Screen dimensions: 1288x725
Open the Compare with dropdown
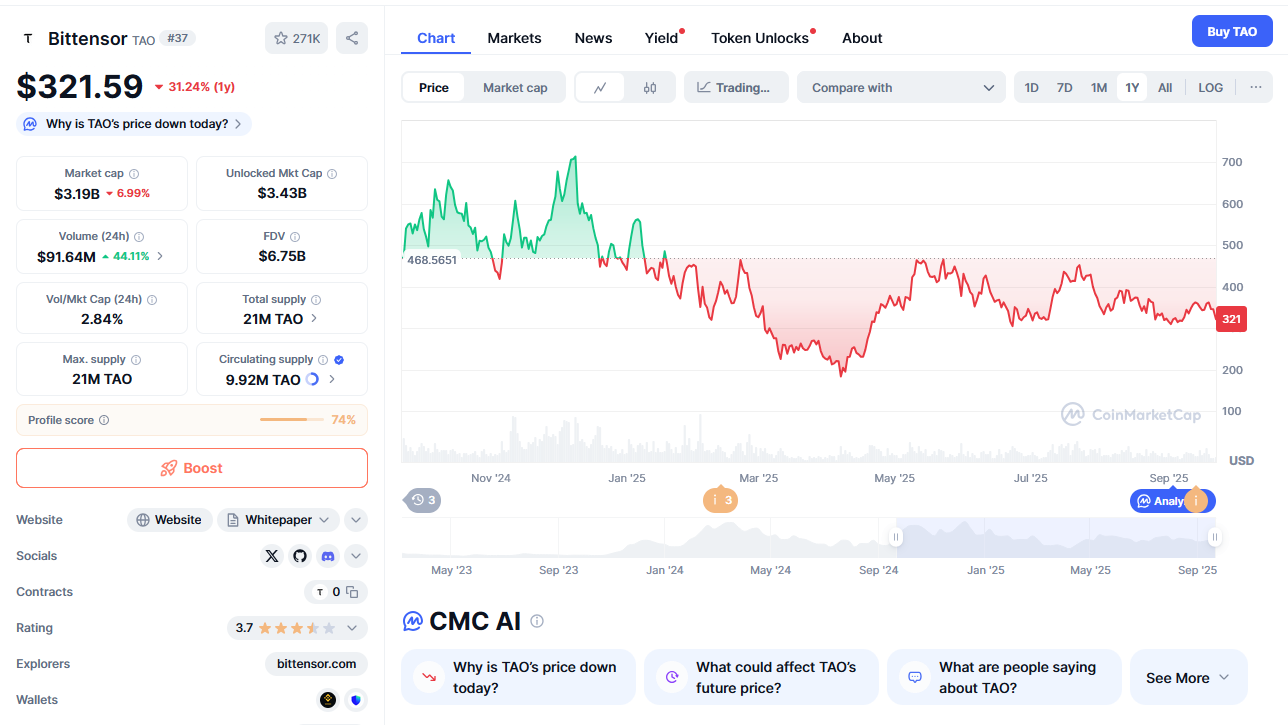click(x=900, y=88)
